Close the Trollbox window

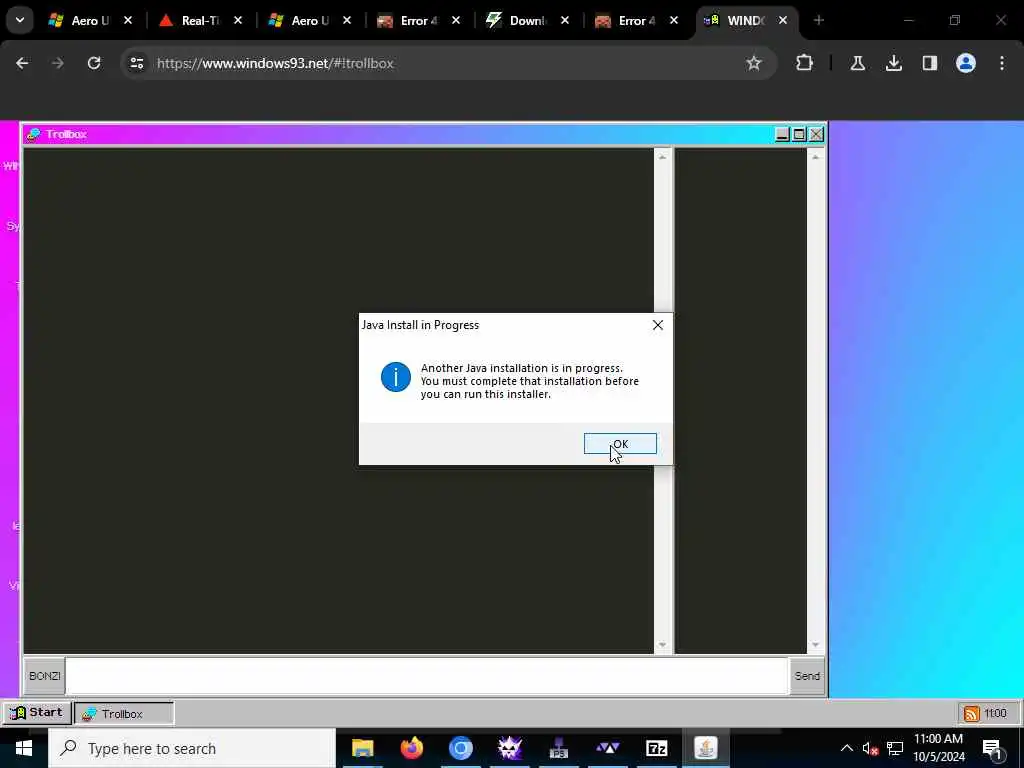click(816, 135)
